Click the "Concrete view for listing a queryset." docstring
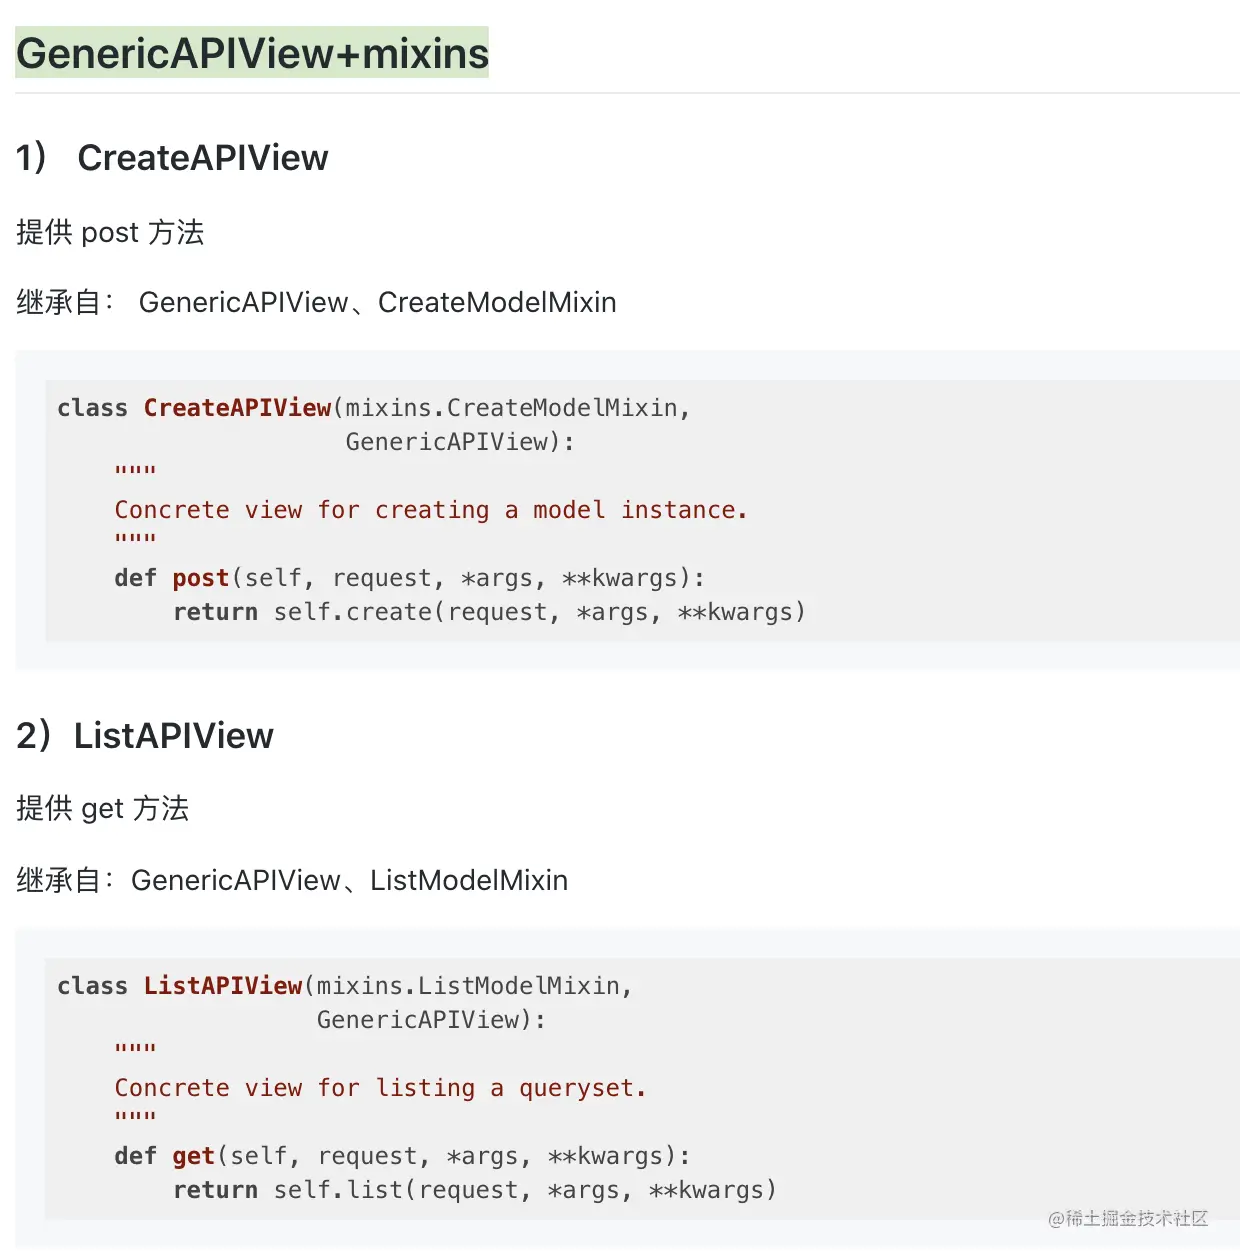1240x1260 pixels. pyautogui.click(x=381, y=1088)
